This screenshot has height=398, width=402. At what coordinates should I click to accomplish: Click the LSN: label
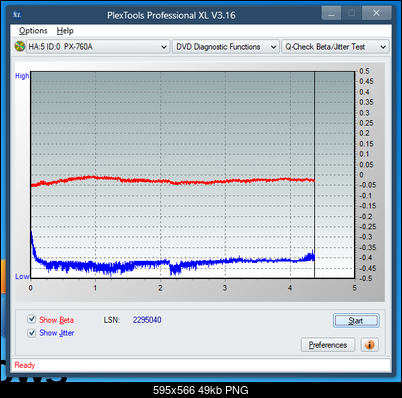[112, 320]
